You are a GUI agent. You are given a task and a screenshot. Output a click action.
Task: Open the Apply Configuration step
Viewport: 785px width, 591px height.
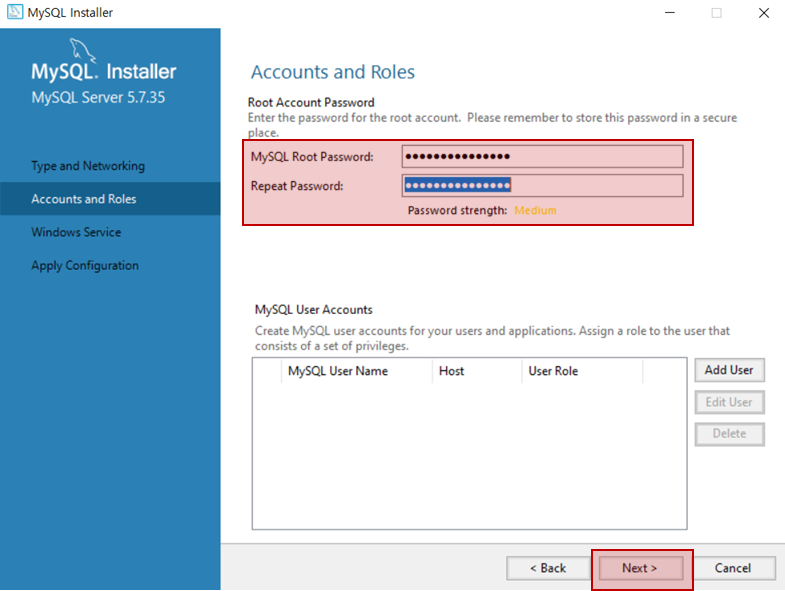click(x=85, y=265)
